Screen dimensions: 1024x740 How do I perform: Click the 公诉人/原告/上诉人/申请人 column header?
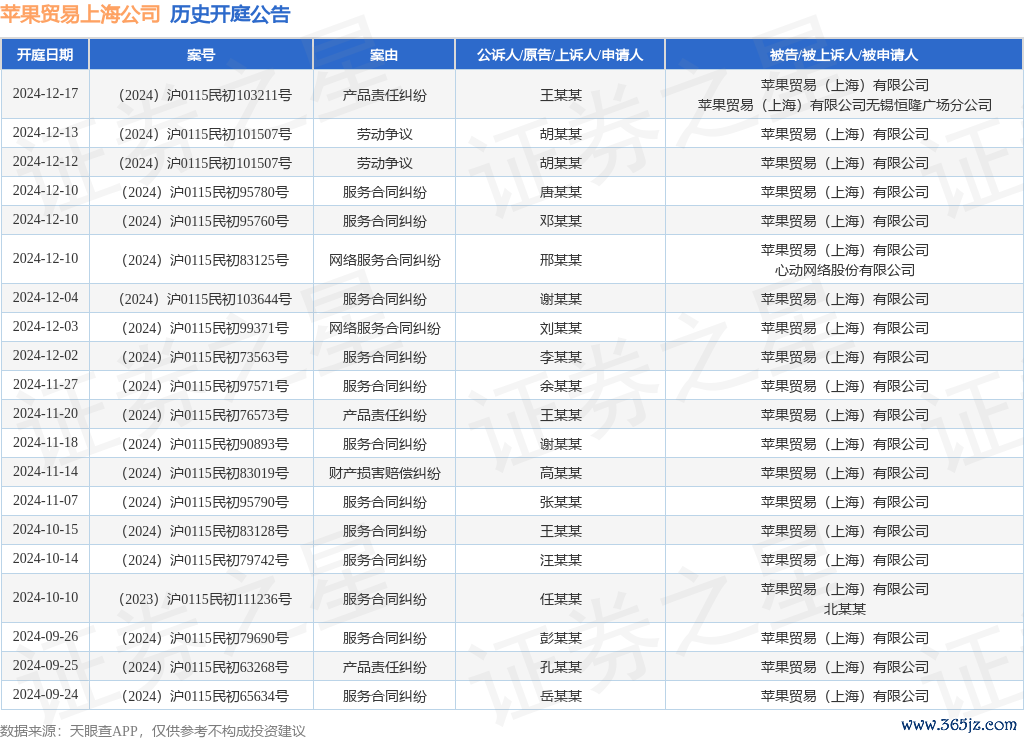(560, 55)
